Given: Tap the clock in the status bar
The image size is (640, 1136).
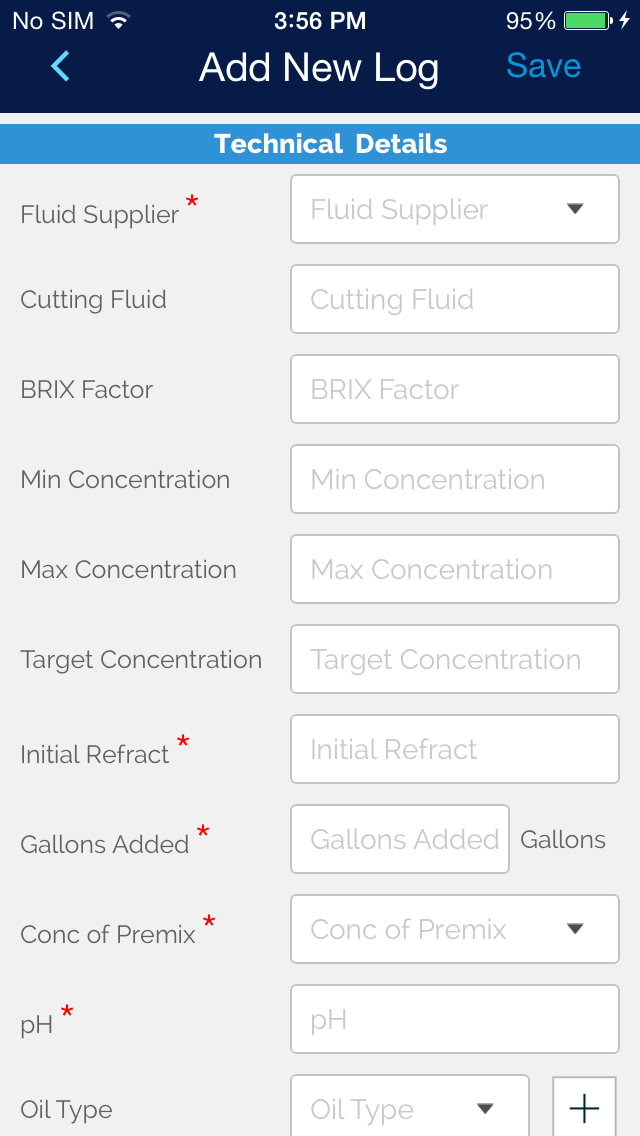Looking at the screenshot, I should tap(320, 20).
